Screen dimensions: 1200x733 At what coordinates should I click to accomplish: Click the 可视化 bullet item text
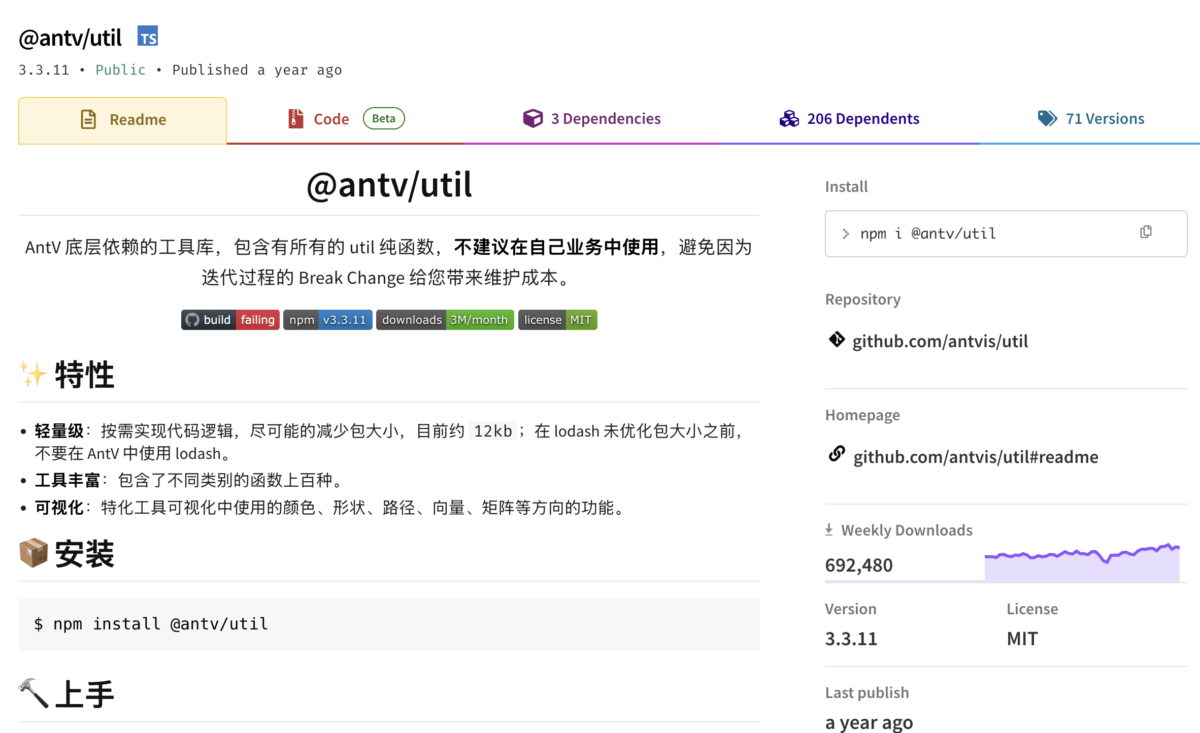pyautogui.click(x=332, y=507)
